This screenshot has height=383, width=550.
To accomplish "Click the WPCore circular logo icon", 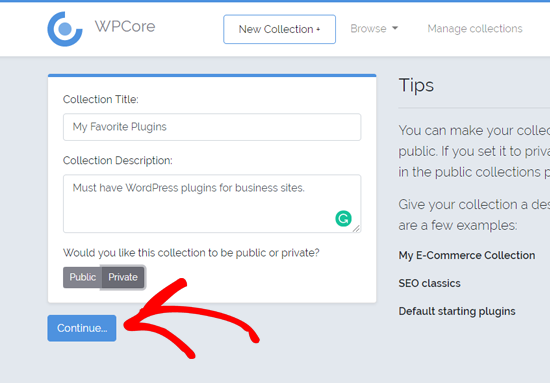I will 65,29.
